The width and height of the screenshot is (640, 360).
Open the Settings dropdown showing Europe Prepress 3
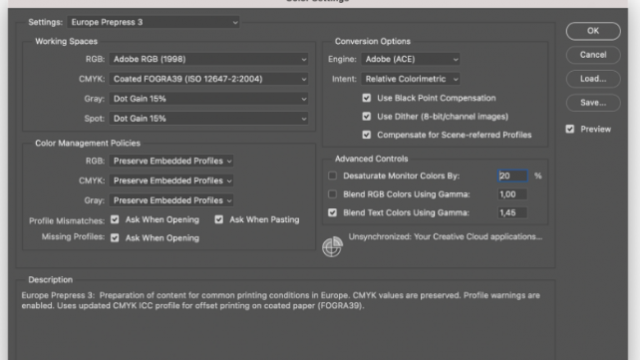point(153,22)
